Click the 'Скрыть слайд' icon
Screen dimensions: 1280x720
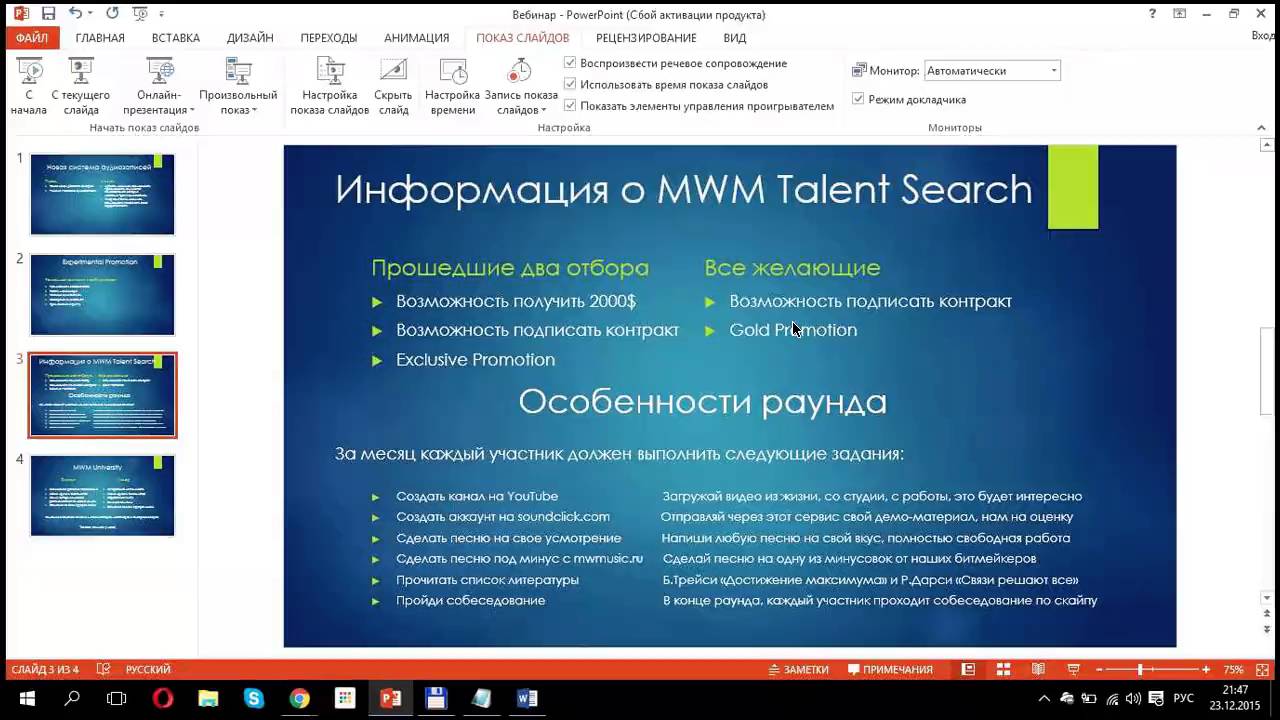(x=393, y=86)
